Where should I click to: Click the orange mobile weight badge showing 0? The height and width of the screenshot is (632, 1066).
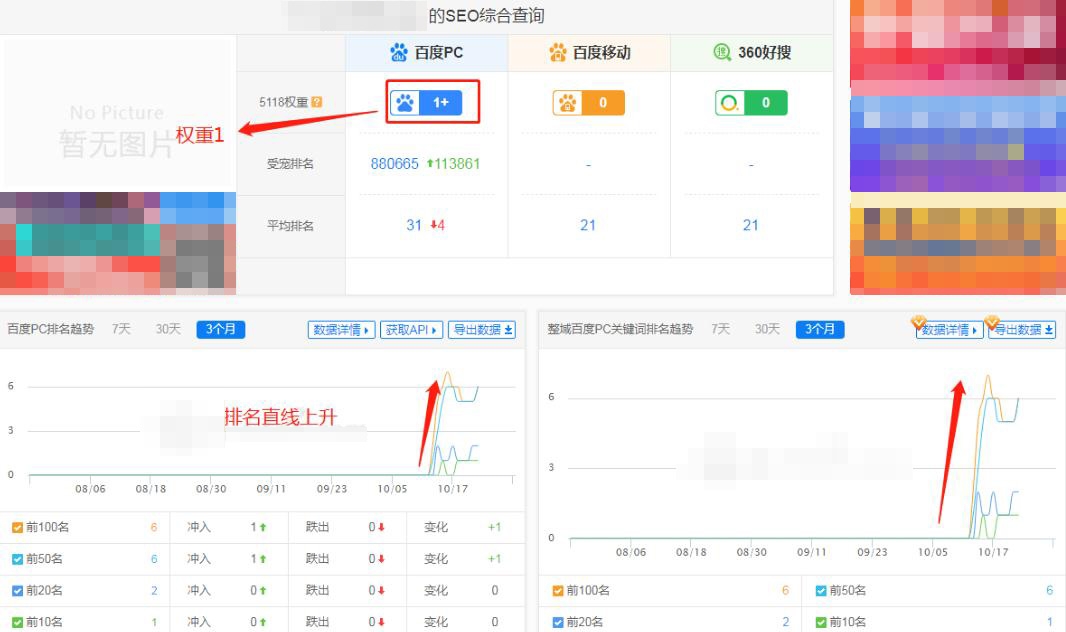click(x=588, y=101)
